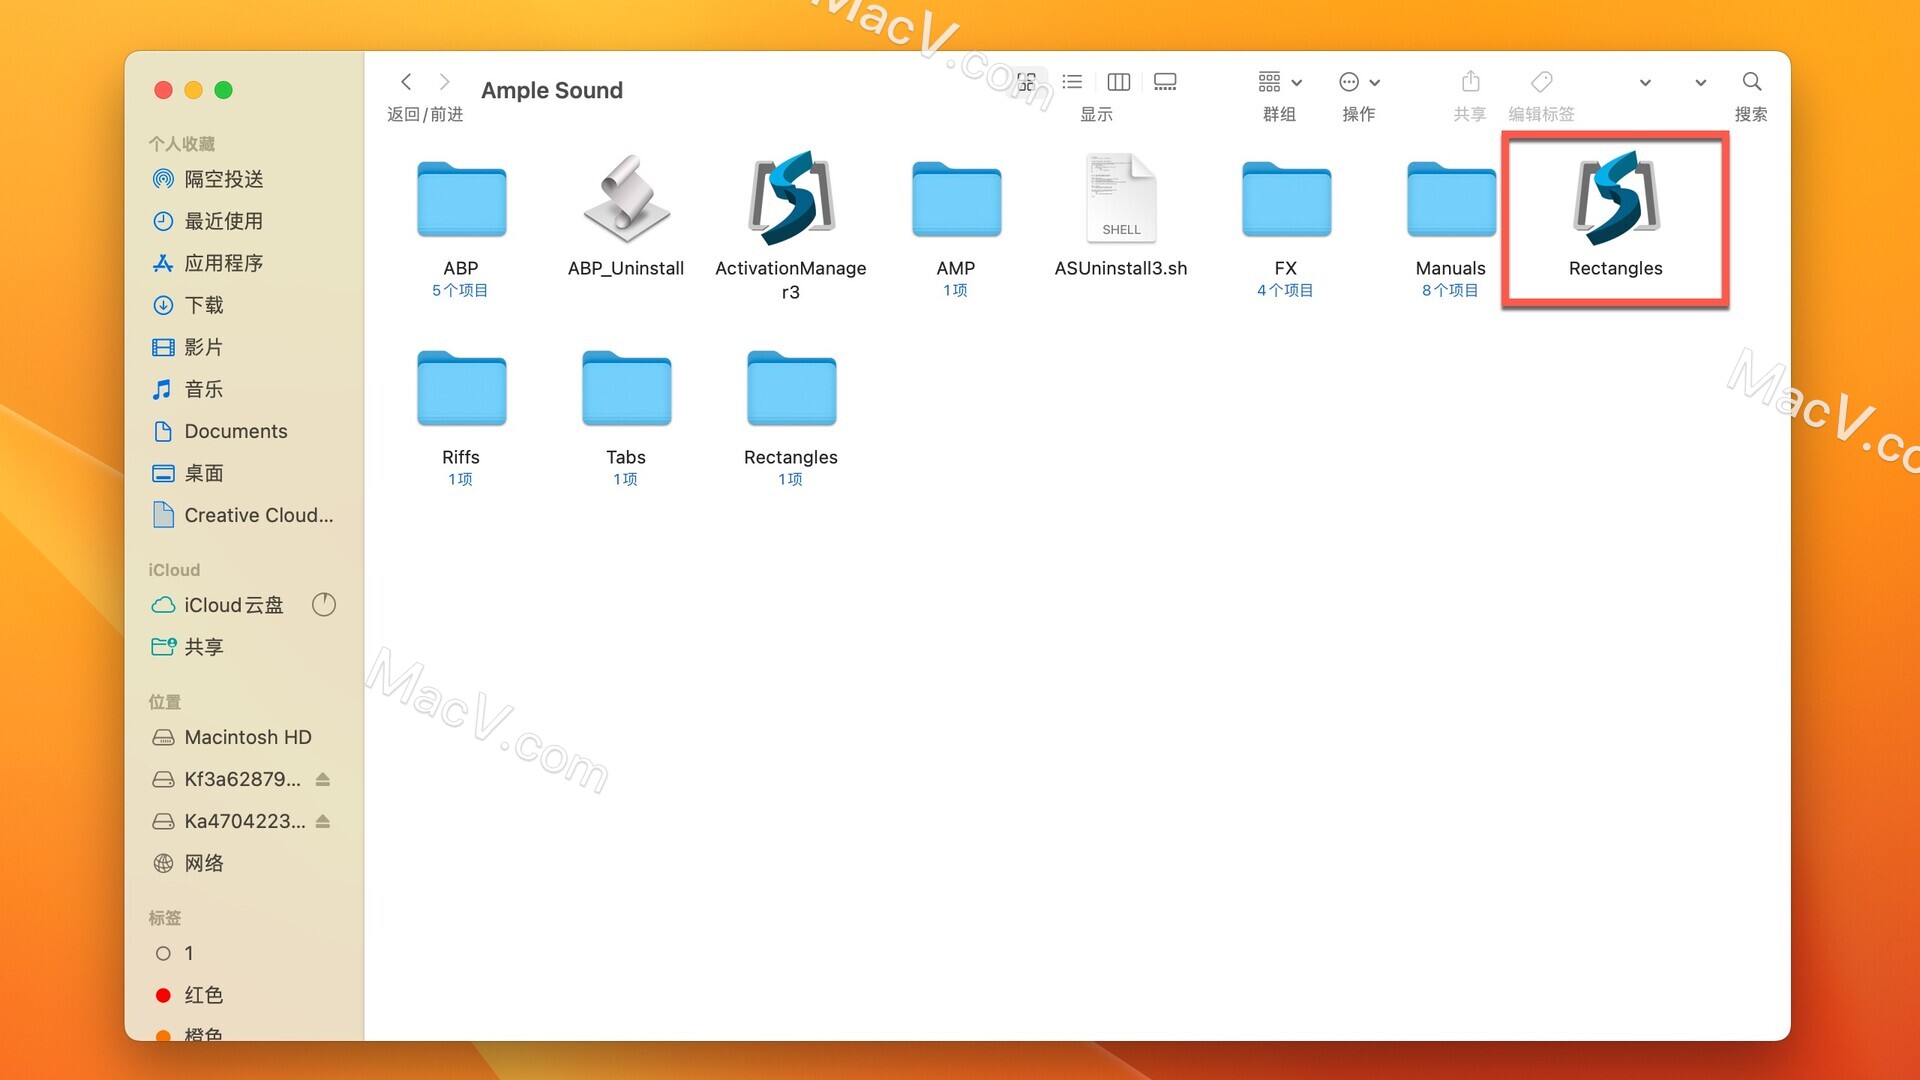This screenshot has width=1920, height=1080.
Task: Select the AMP folder
Action: pyautogui.click(x=956, y=200)
